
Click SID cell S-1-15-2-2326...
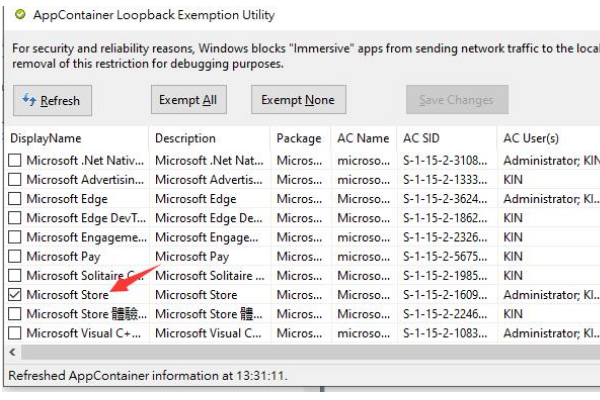[445, 237]
